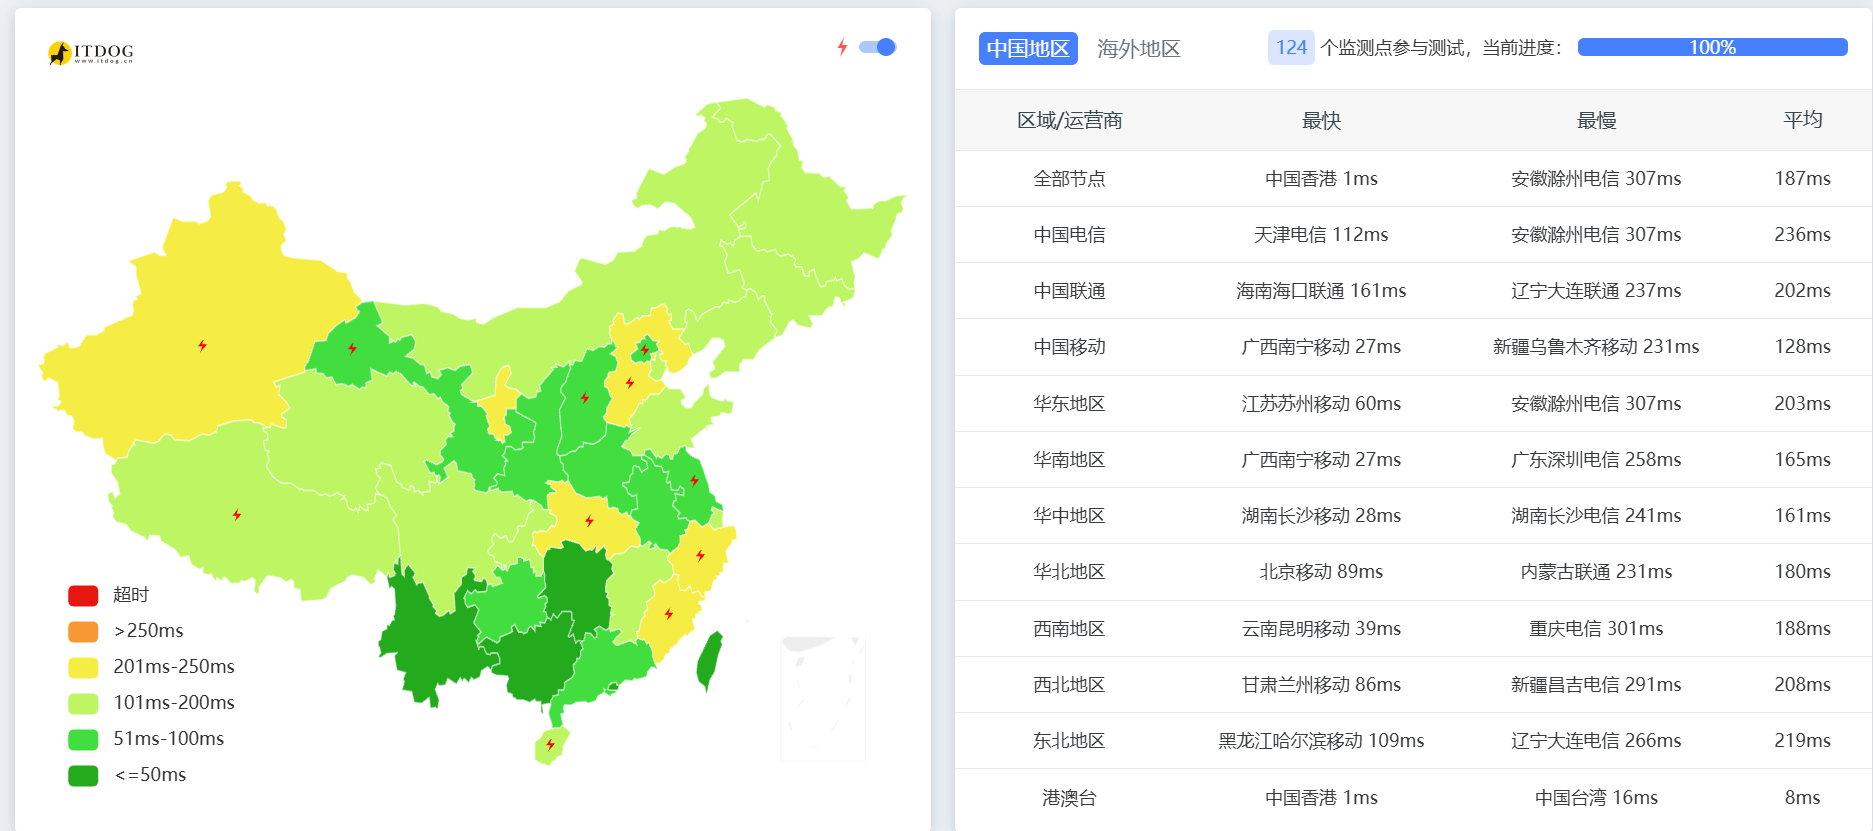This screenshot has width=1873, height=831.
Task: Click the 51ms-100ms green legend swatch
Action: click(x=83, y=739)
